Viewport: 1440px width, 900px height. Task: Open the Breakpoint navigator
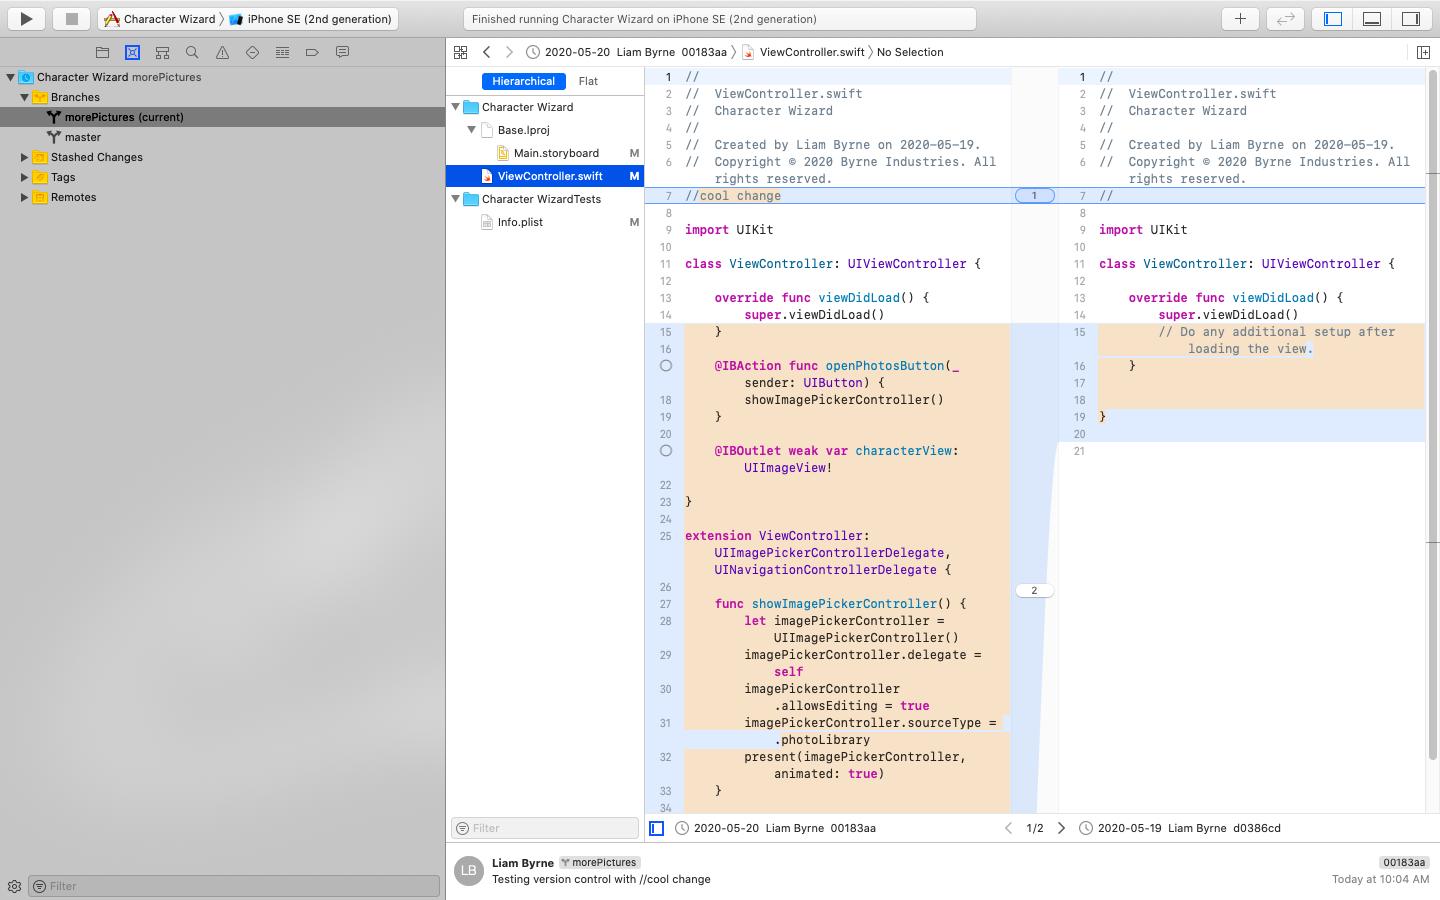[x=312, y=52]
